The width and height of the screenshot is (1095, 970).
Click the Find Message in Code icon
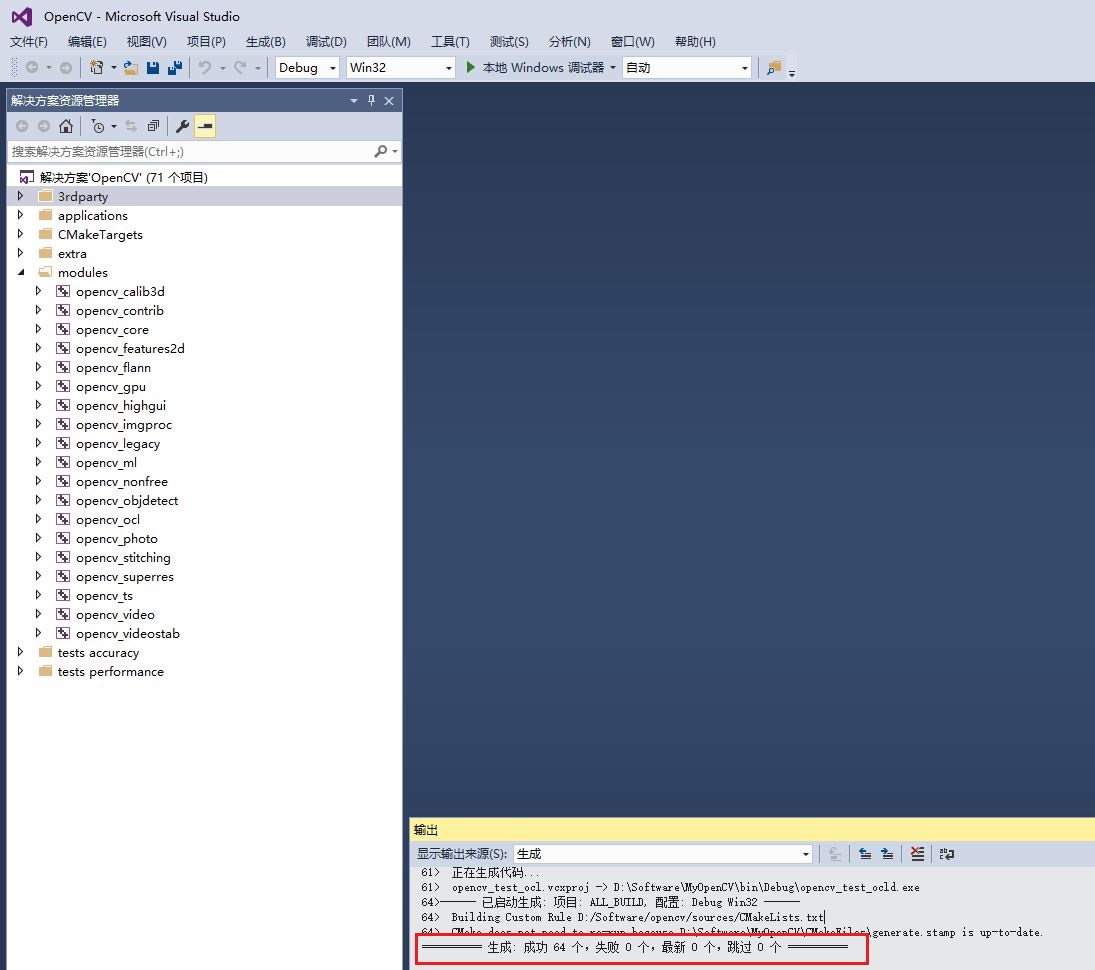tap(835, 853)
